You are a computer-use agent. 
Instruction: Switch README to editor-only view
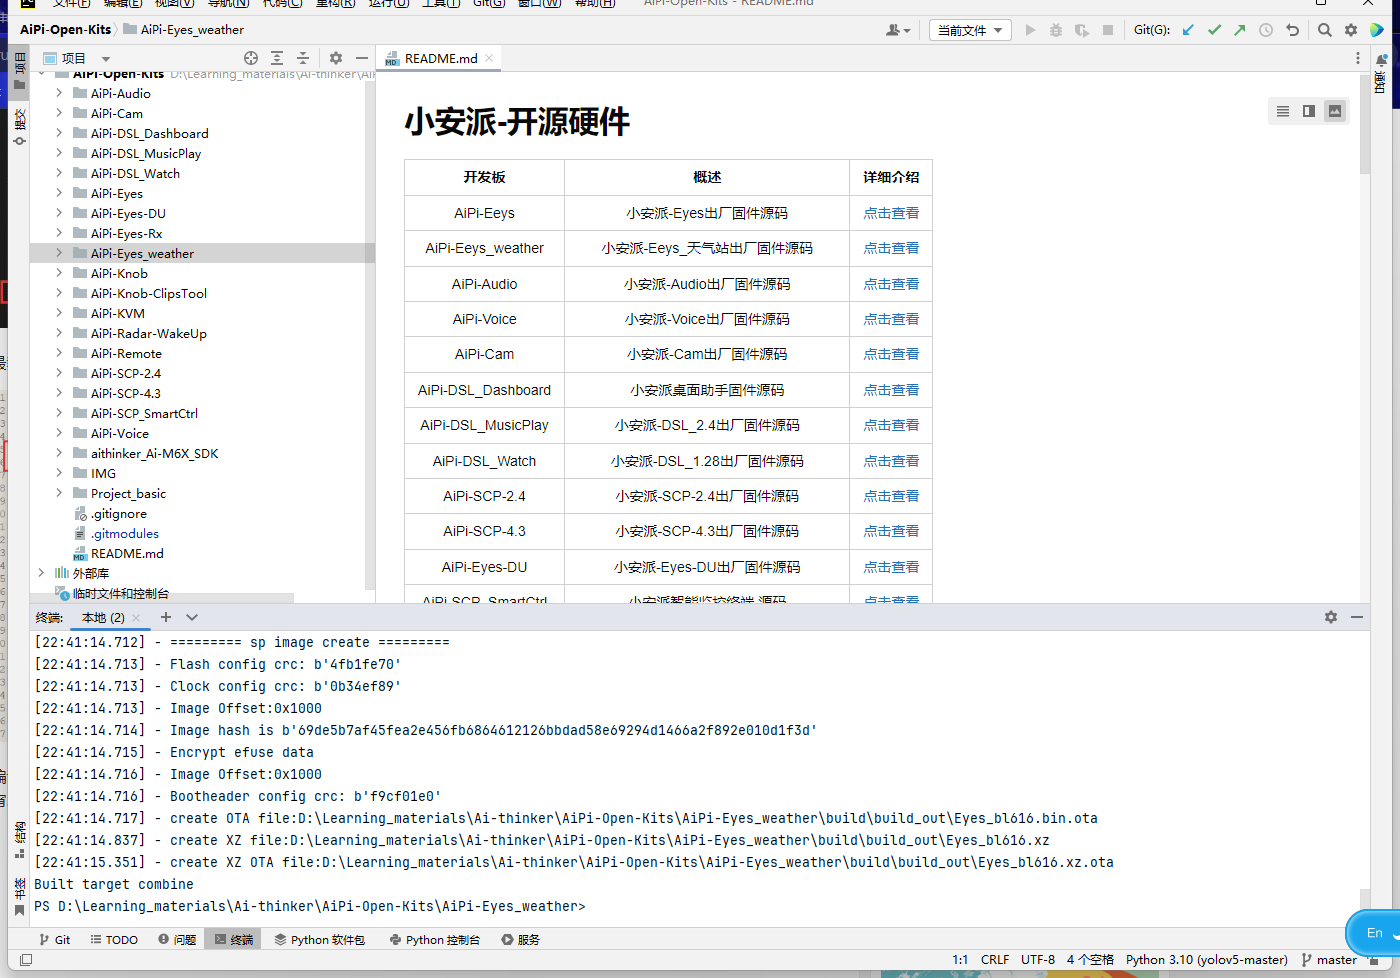1283,111
